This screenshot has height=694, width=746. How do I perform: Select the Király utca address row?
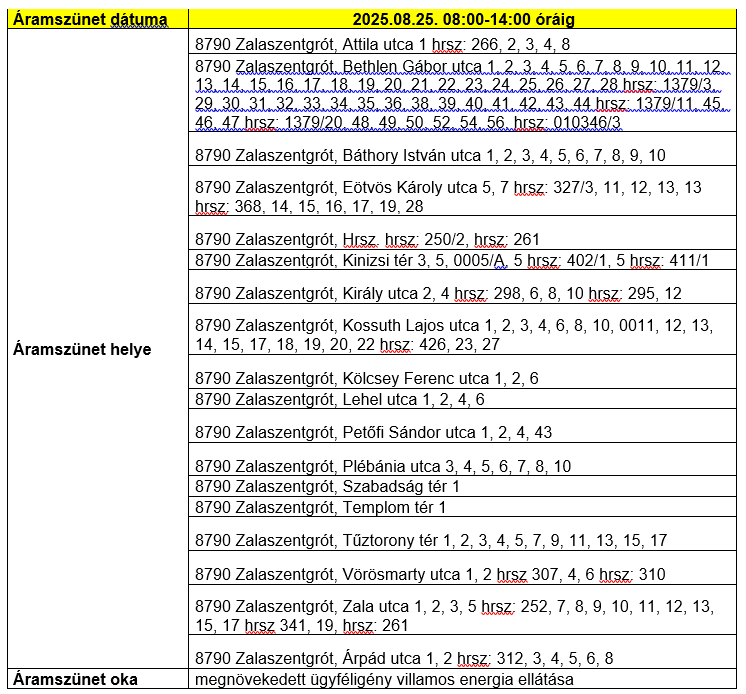click(462, 287)
